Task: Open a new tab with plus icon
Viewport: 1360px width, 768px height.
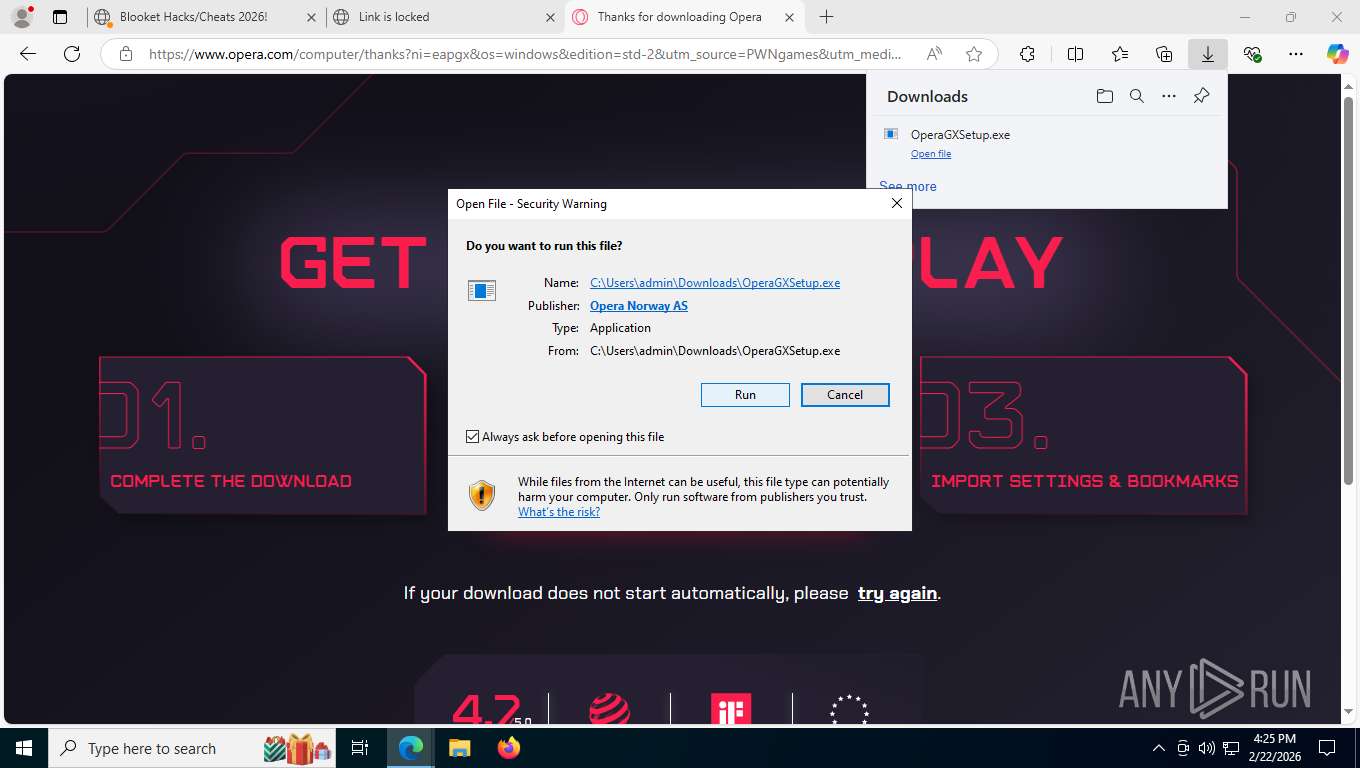Action: click(826, 17)
